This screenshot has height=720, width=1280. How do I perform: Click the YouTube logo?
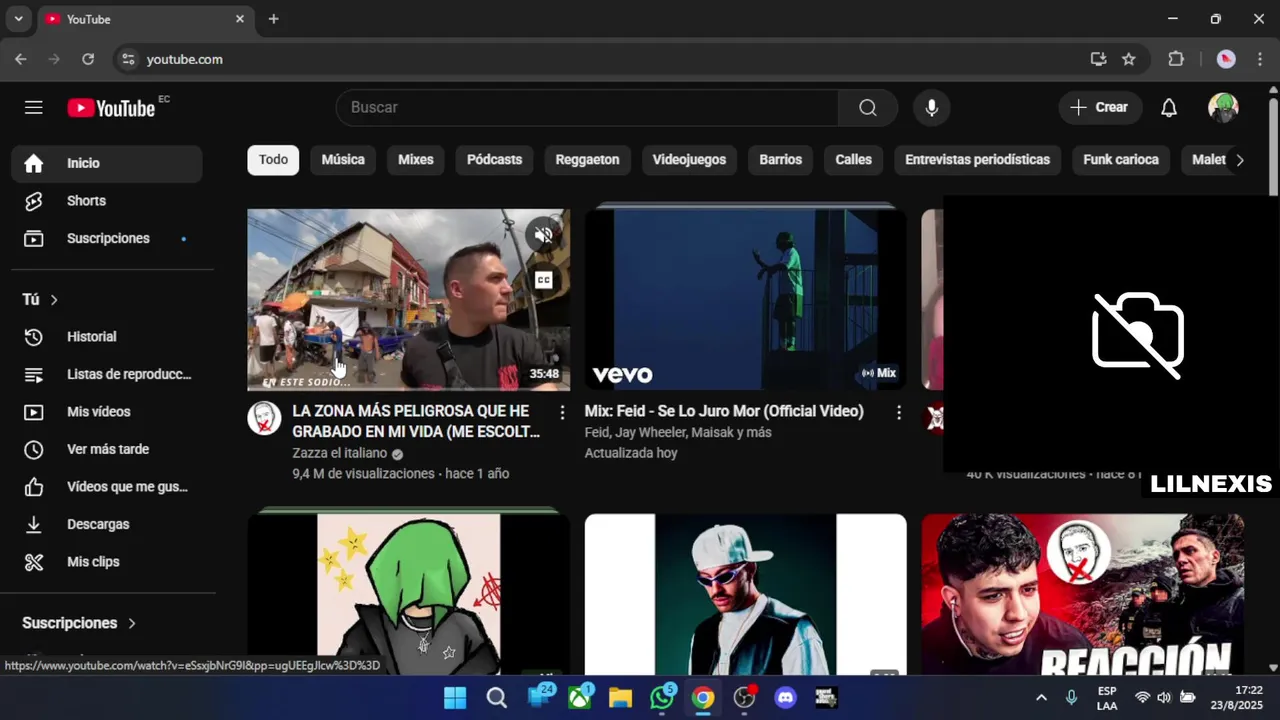(112, 107)
